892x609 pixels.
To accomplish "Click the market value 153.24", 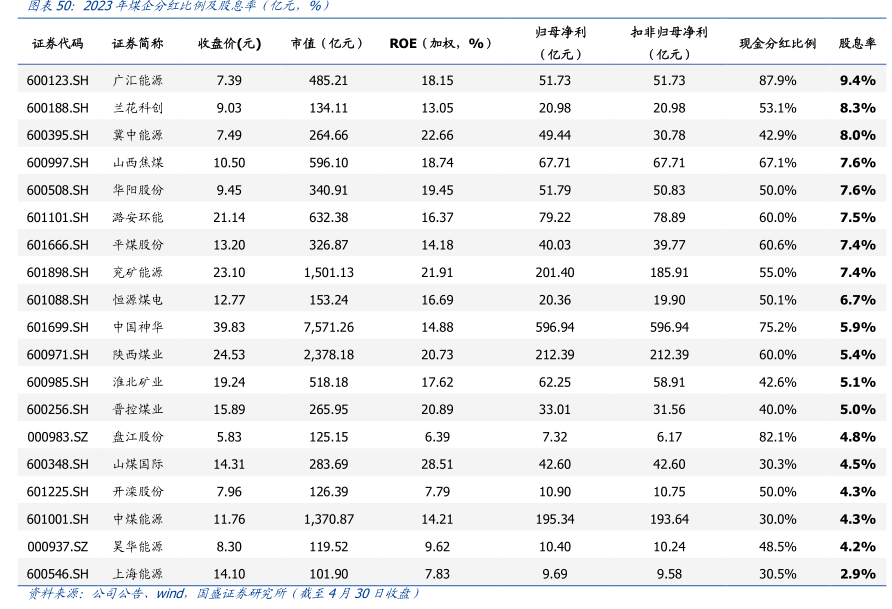I will 328,300.
